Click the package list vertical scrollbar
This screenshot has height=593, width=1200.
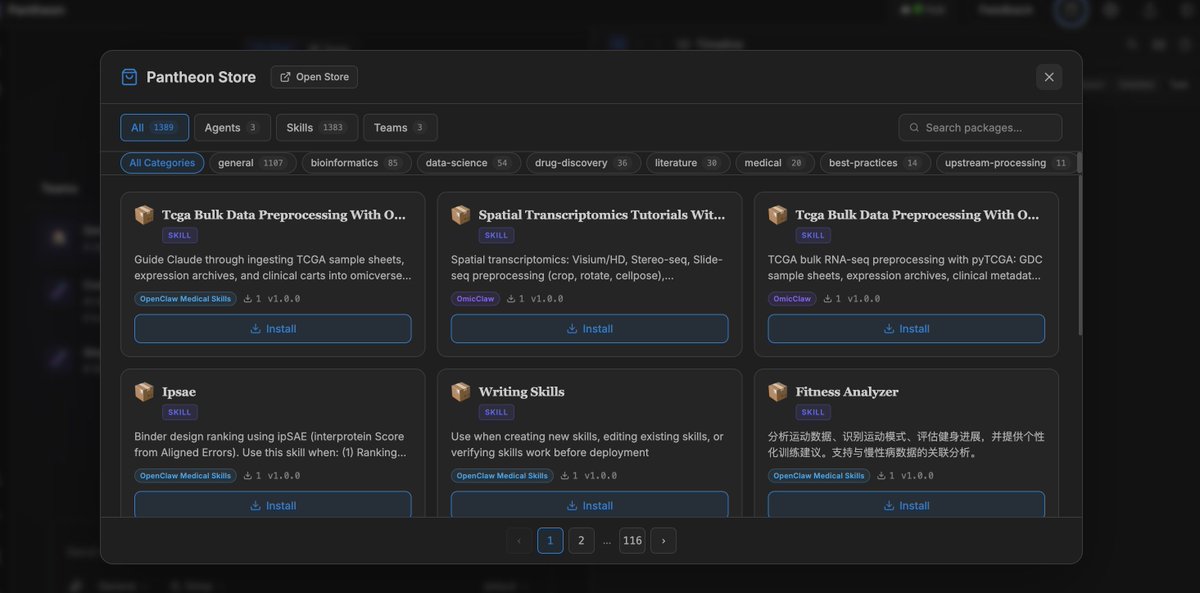click(x=1079, y=257)
